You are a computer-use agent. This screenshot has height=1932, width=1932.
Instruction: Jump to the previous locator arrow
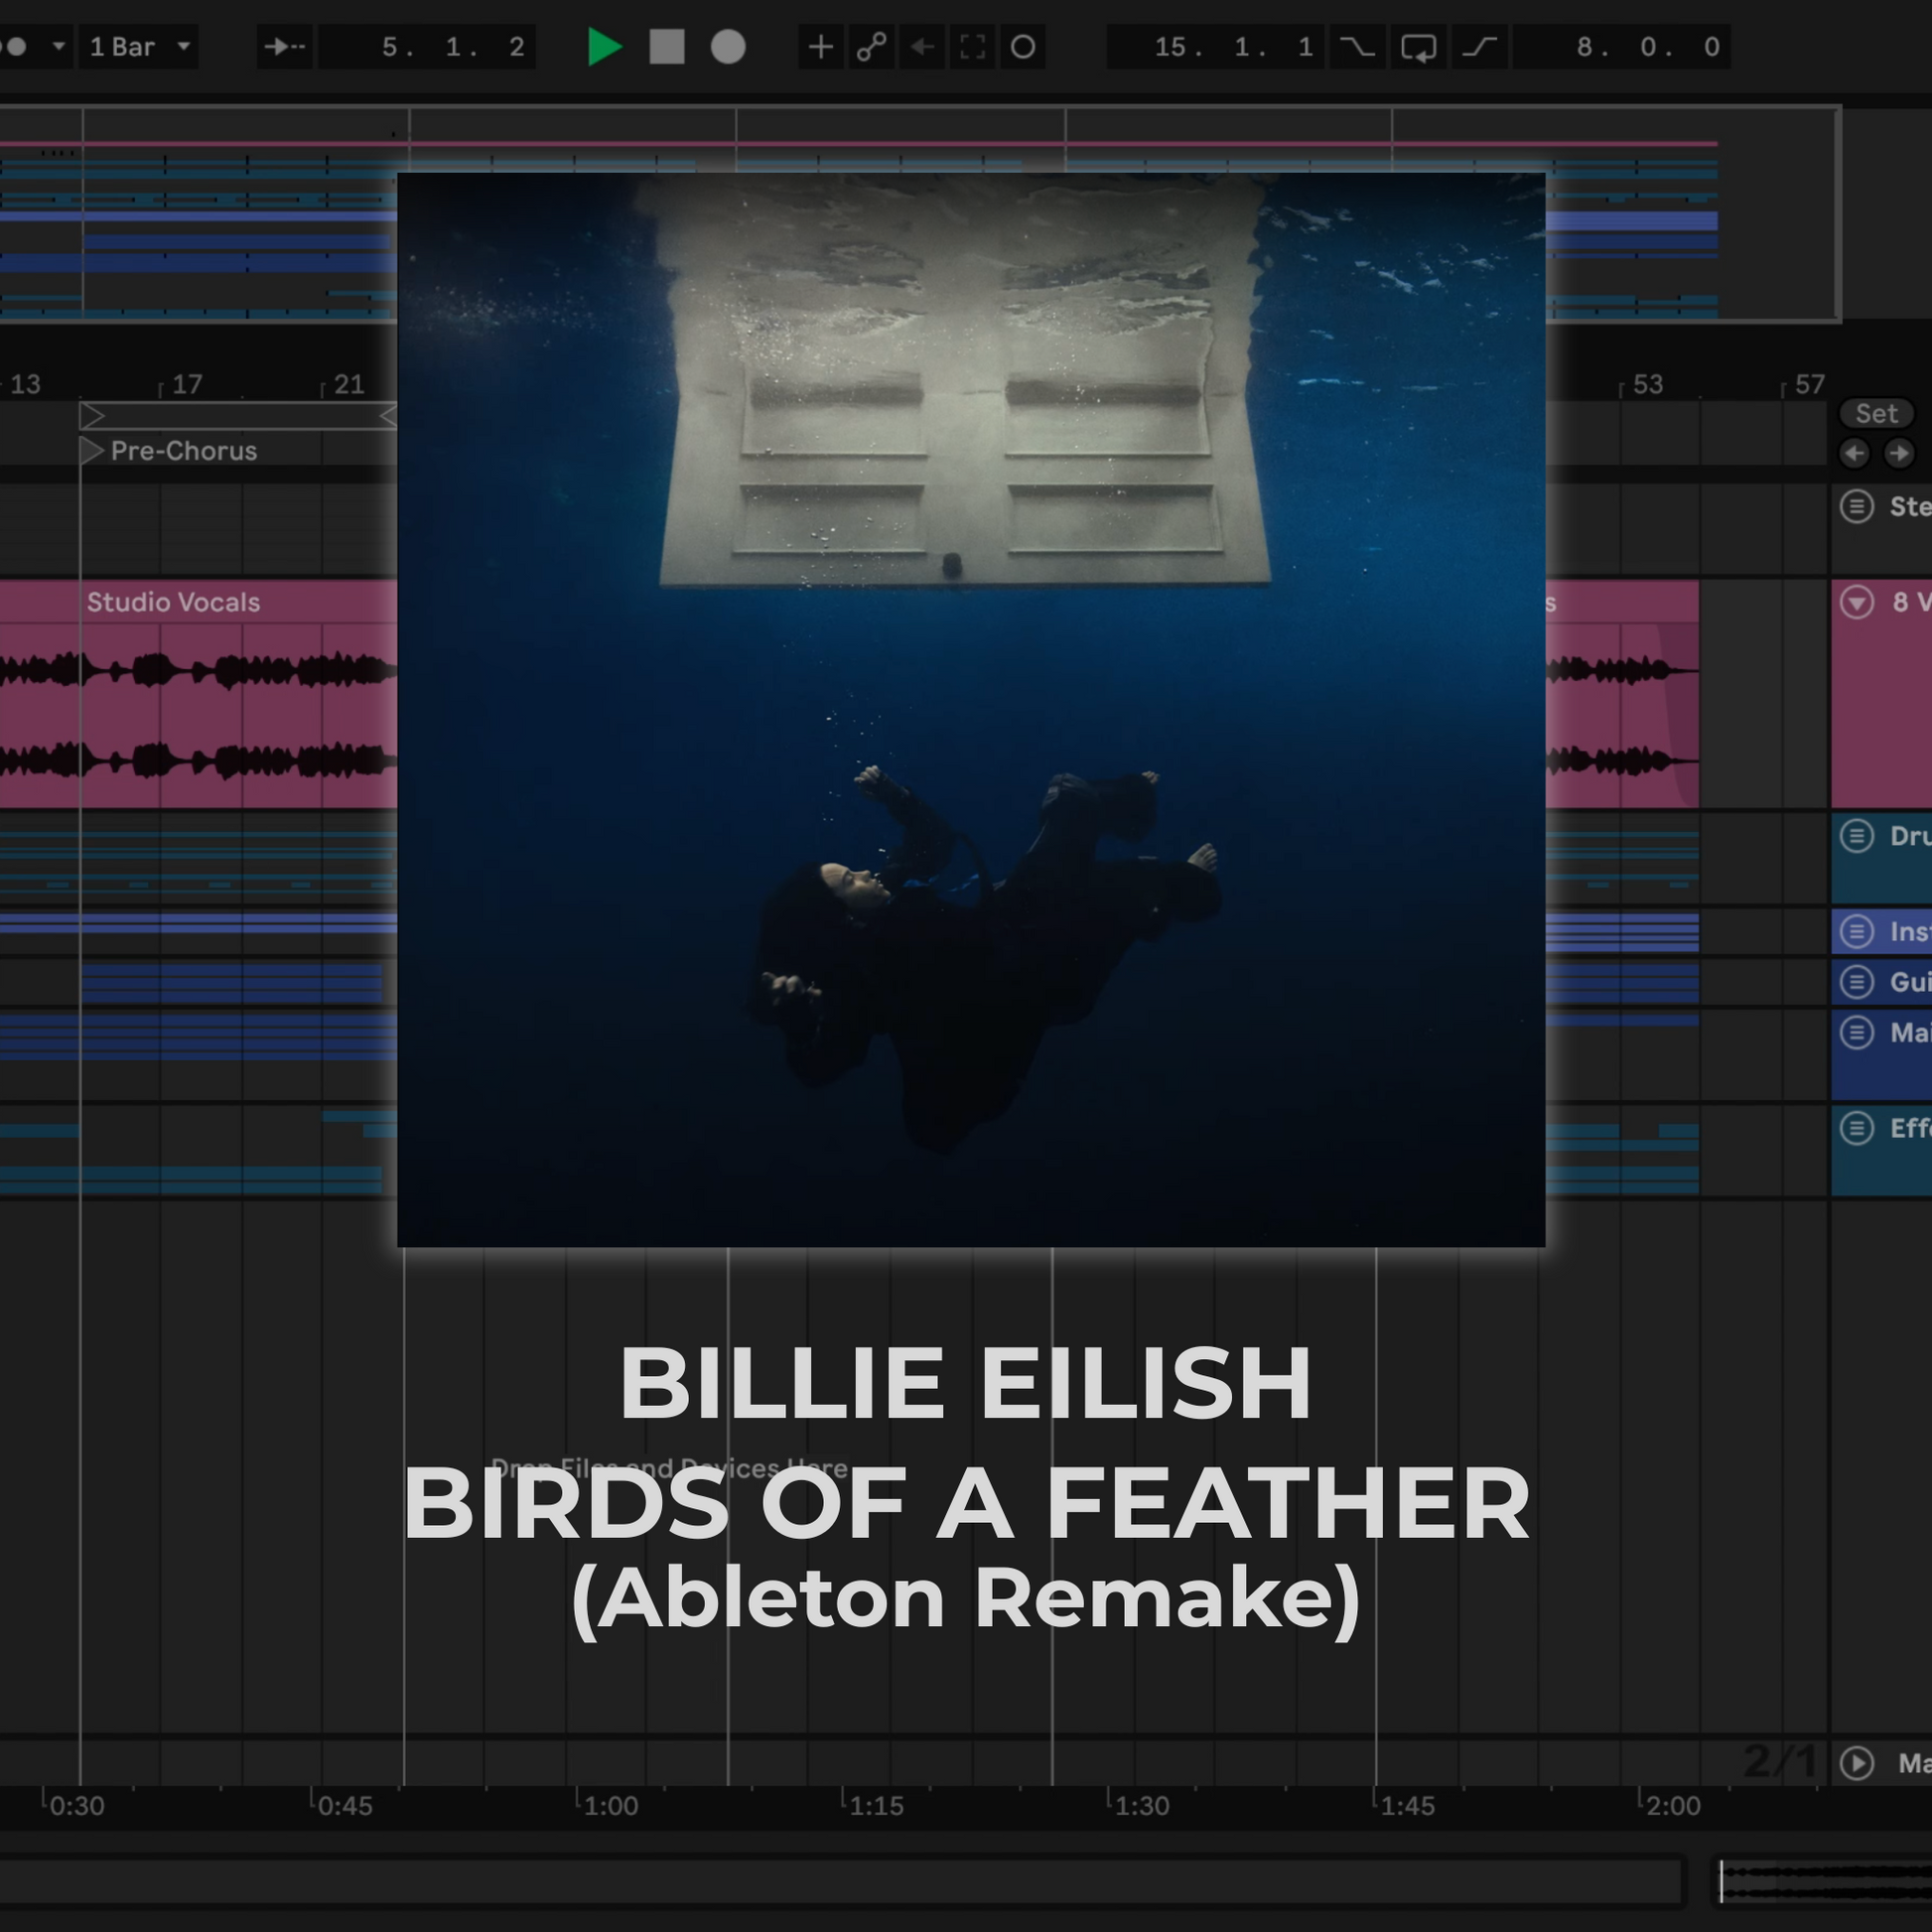1855,453
